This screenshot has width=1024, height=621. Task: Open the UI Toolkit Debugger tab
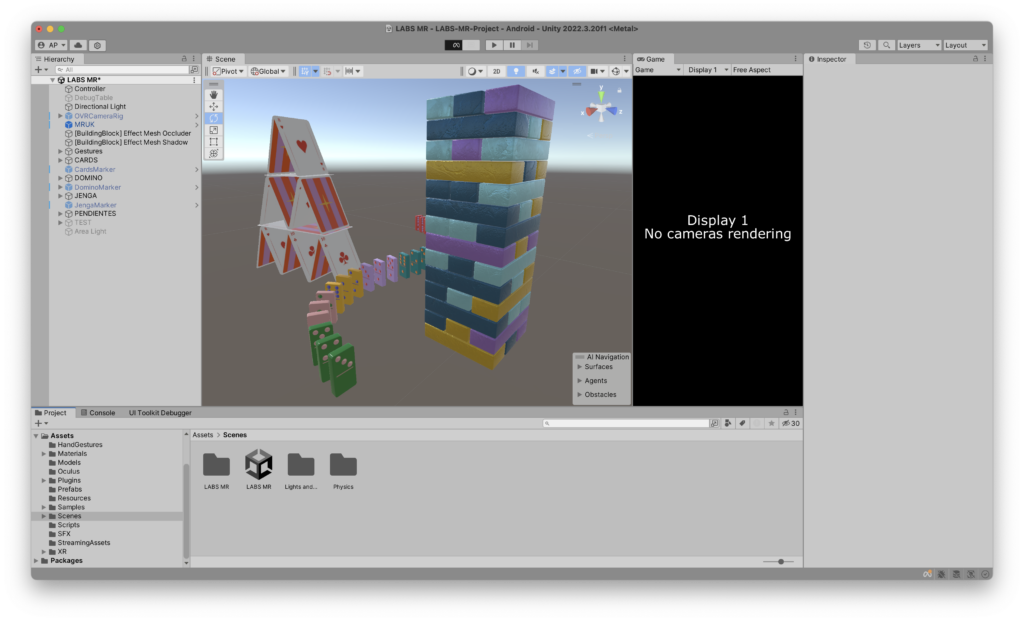tap(159, 412)
